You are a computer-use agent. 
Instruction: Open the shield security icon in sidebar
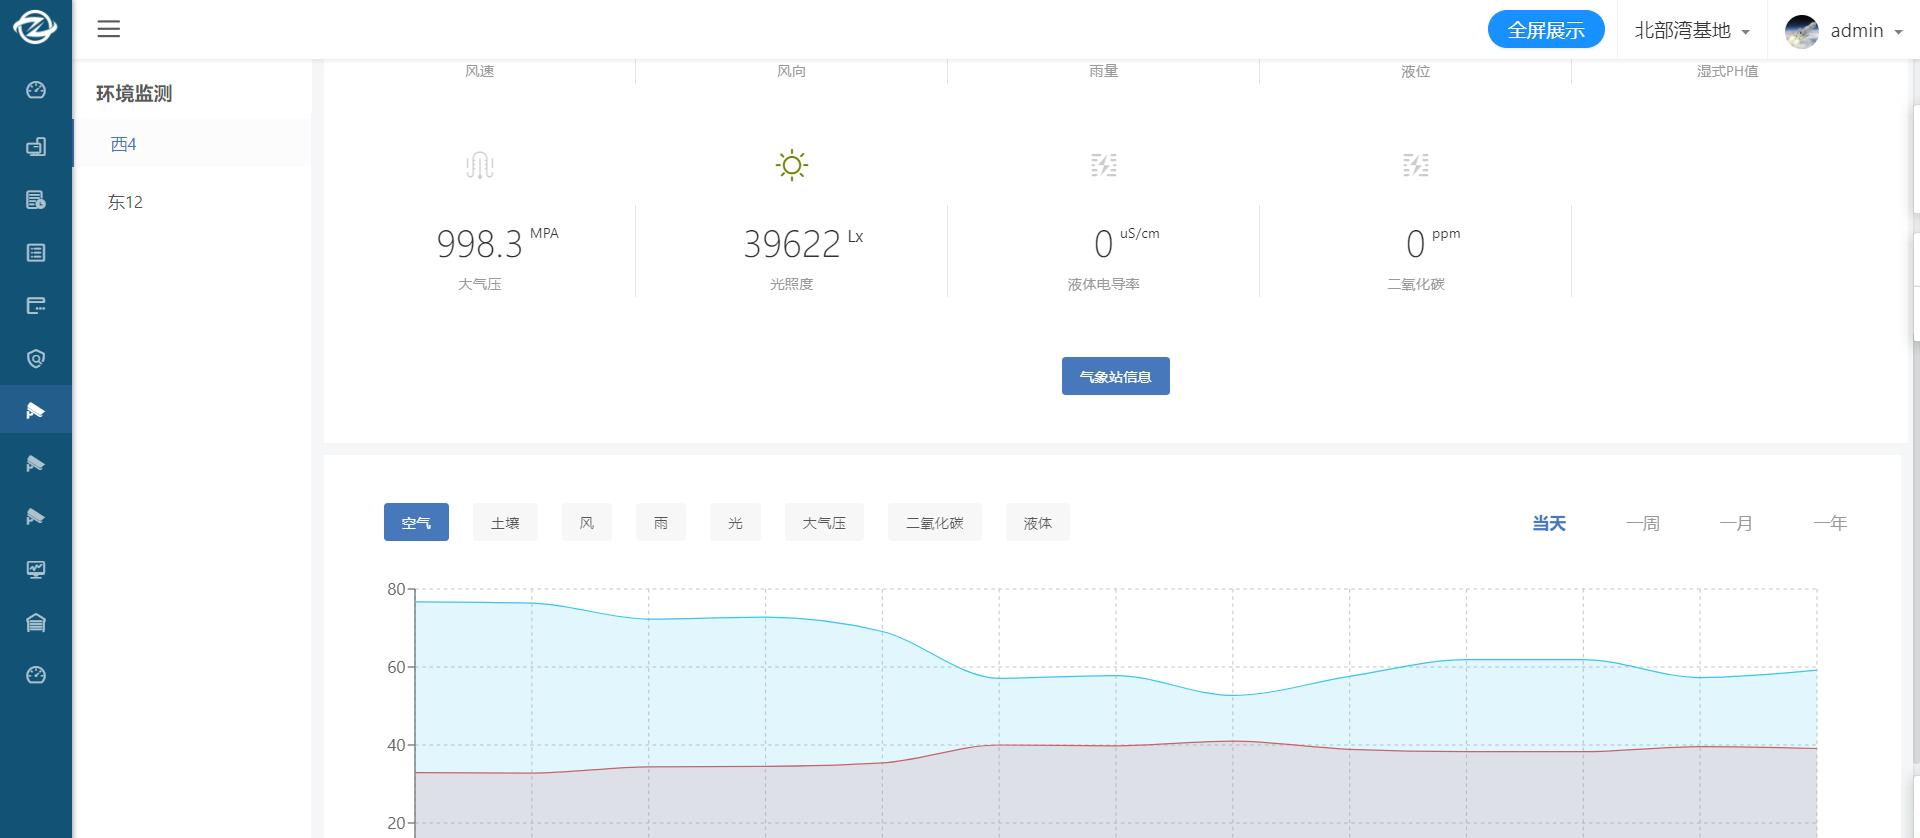(36, 359)
